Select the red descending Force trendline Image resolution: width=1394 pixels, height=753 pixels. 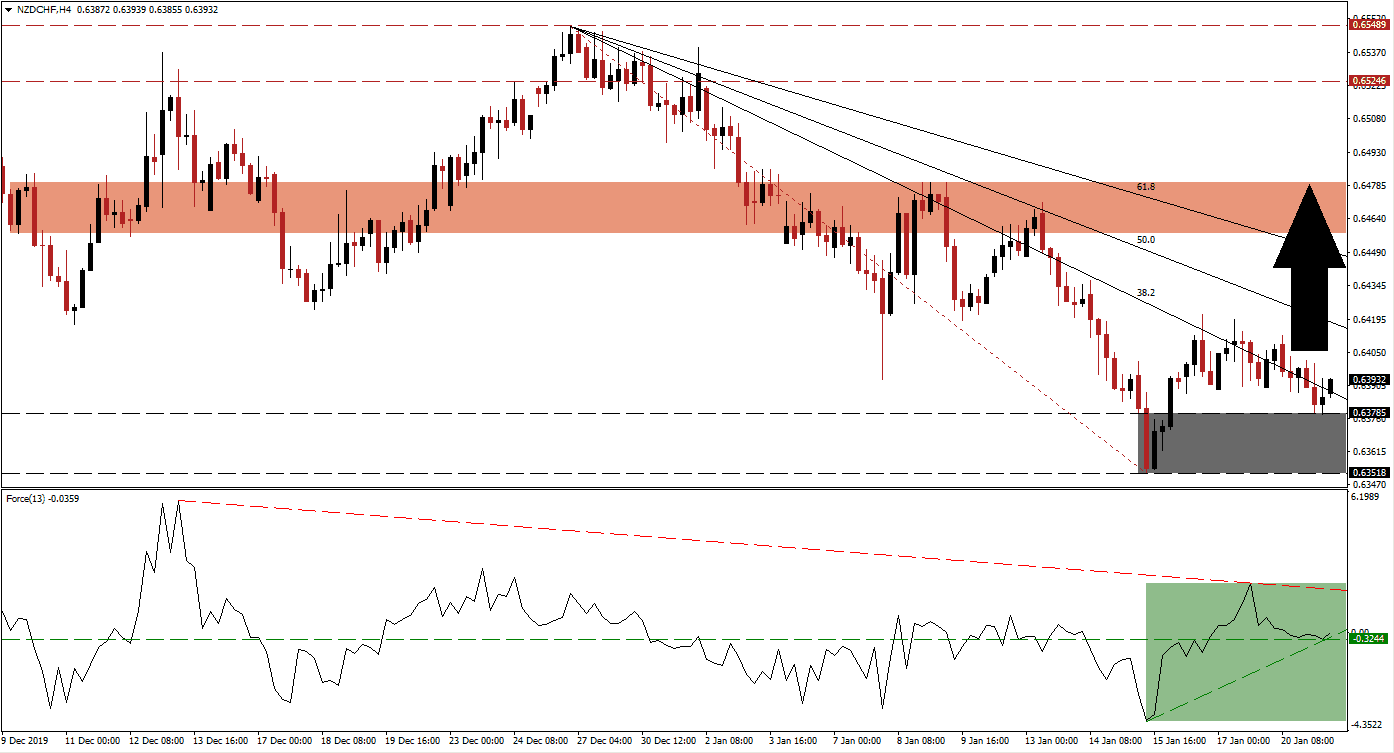700,541
